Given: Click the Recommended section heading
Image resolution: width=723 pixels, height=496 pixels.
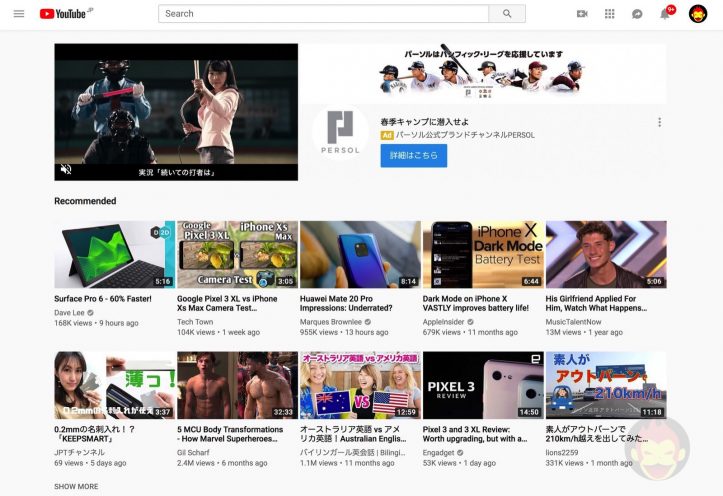Looking at the screenshot, I should tap(85, 201).
